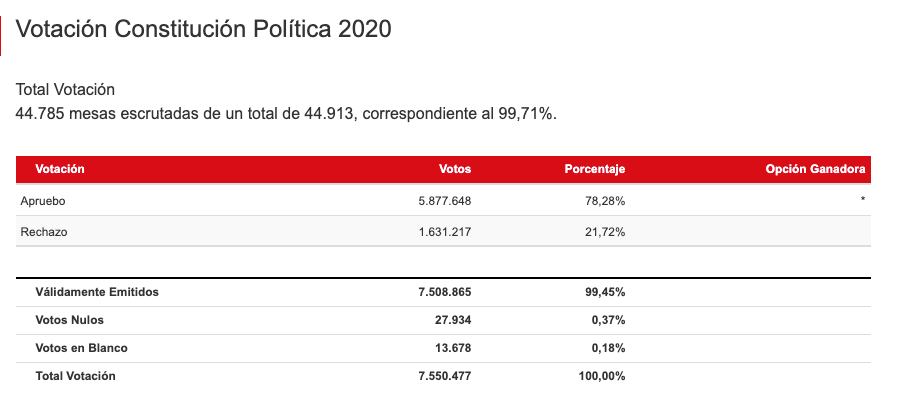Click the Opción Ganadora column header

click(815, 169)
